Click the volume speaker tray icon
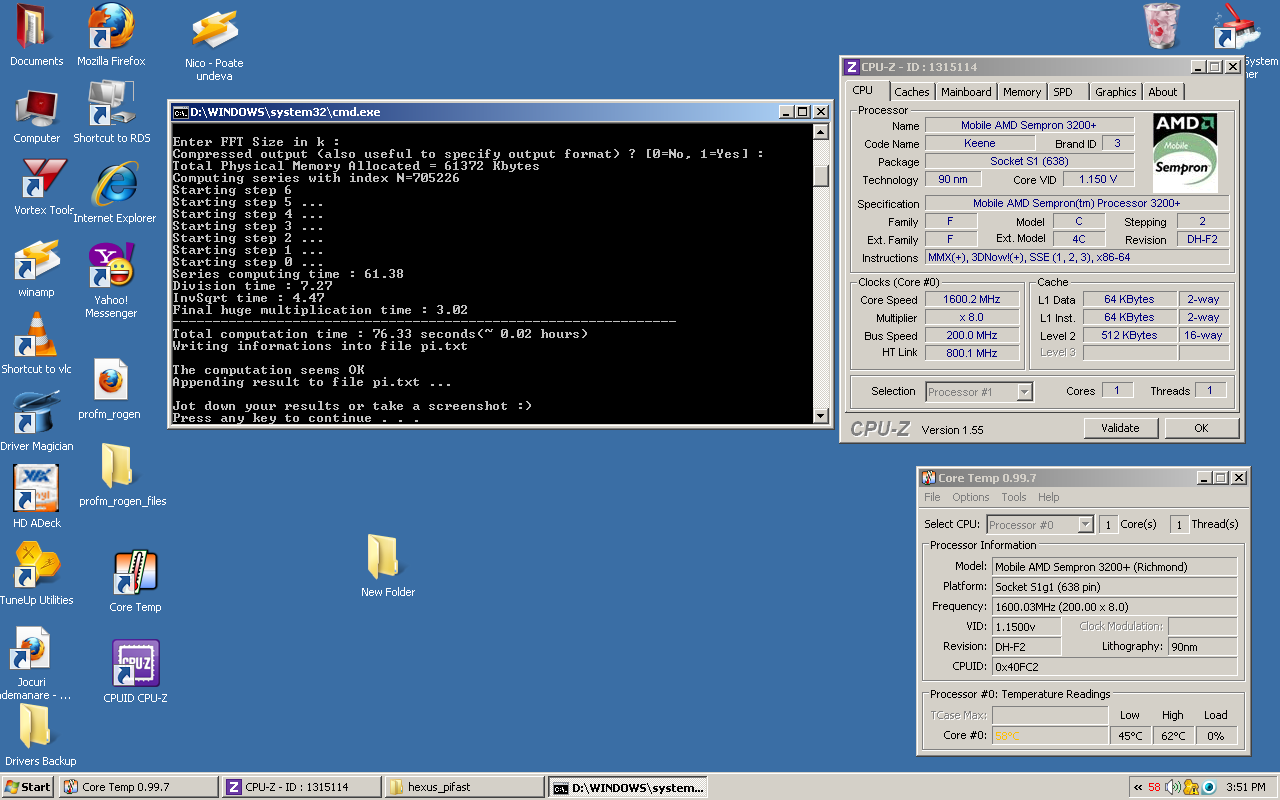This screenshot has height=800, width=1280. coord(1173,787)
